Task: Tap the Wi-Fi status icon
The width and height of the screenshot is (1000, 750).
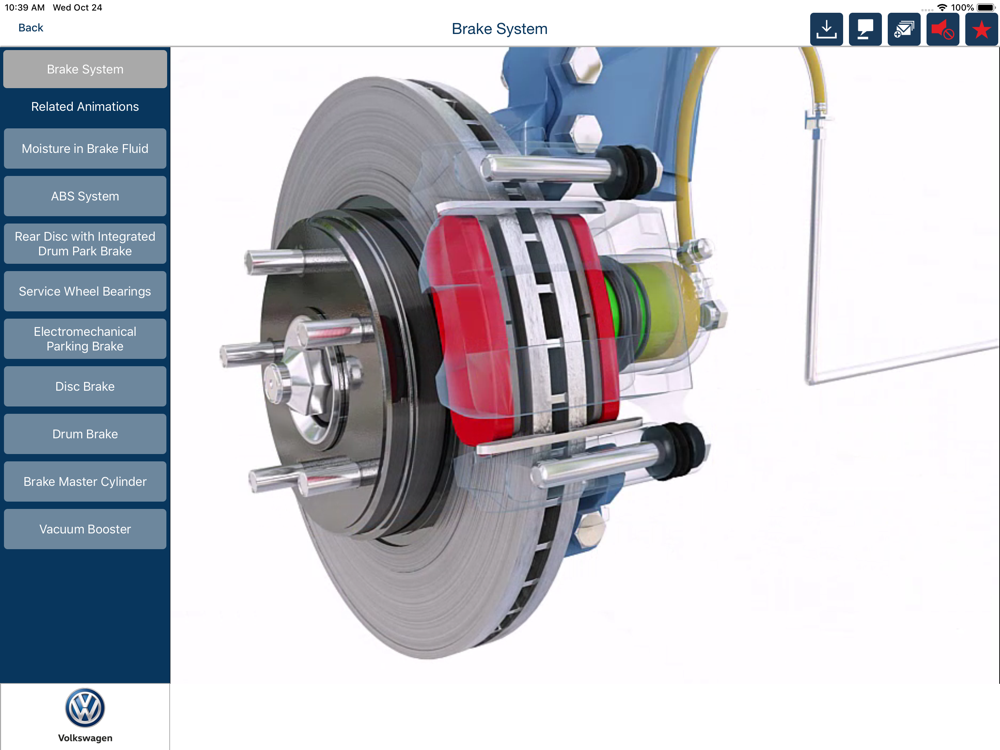Action: click(942, 8)
